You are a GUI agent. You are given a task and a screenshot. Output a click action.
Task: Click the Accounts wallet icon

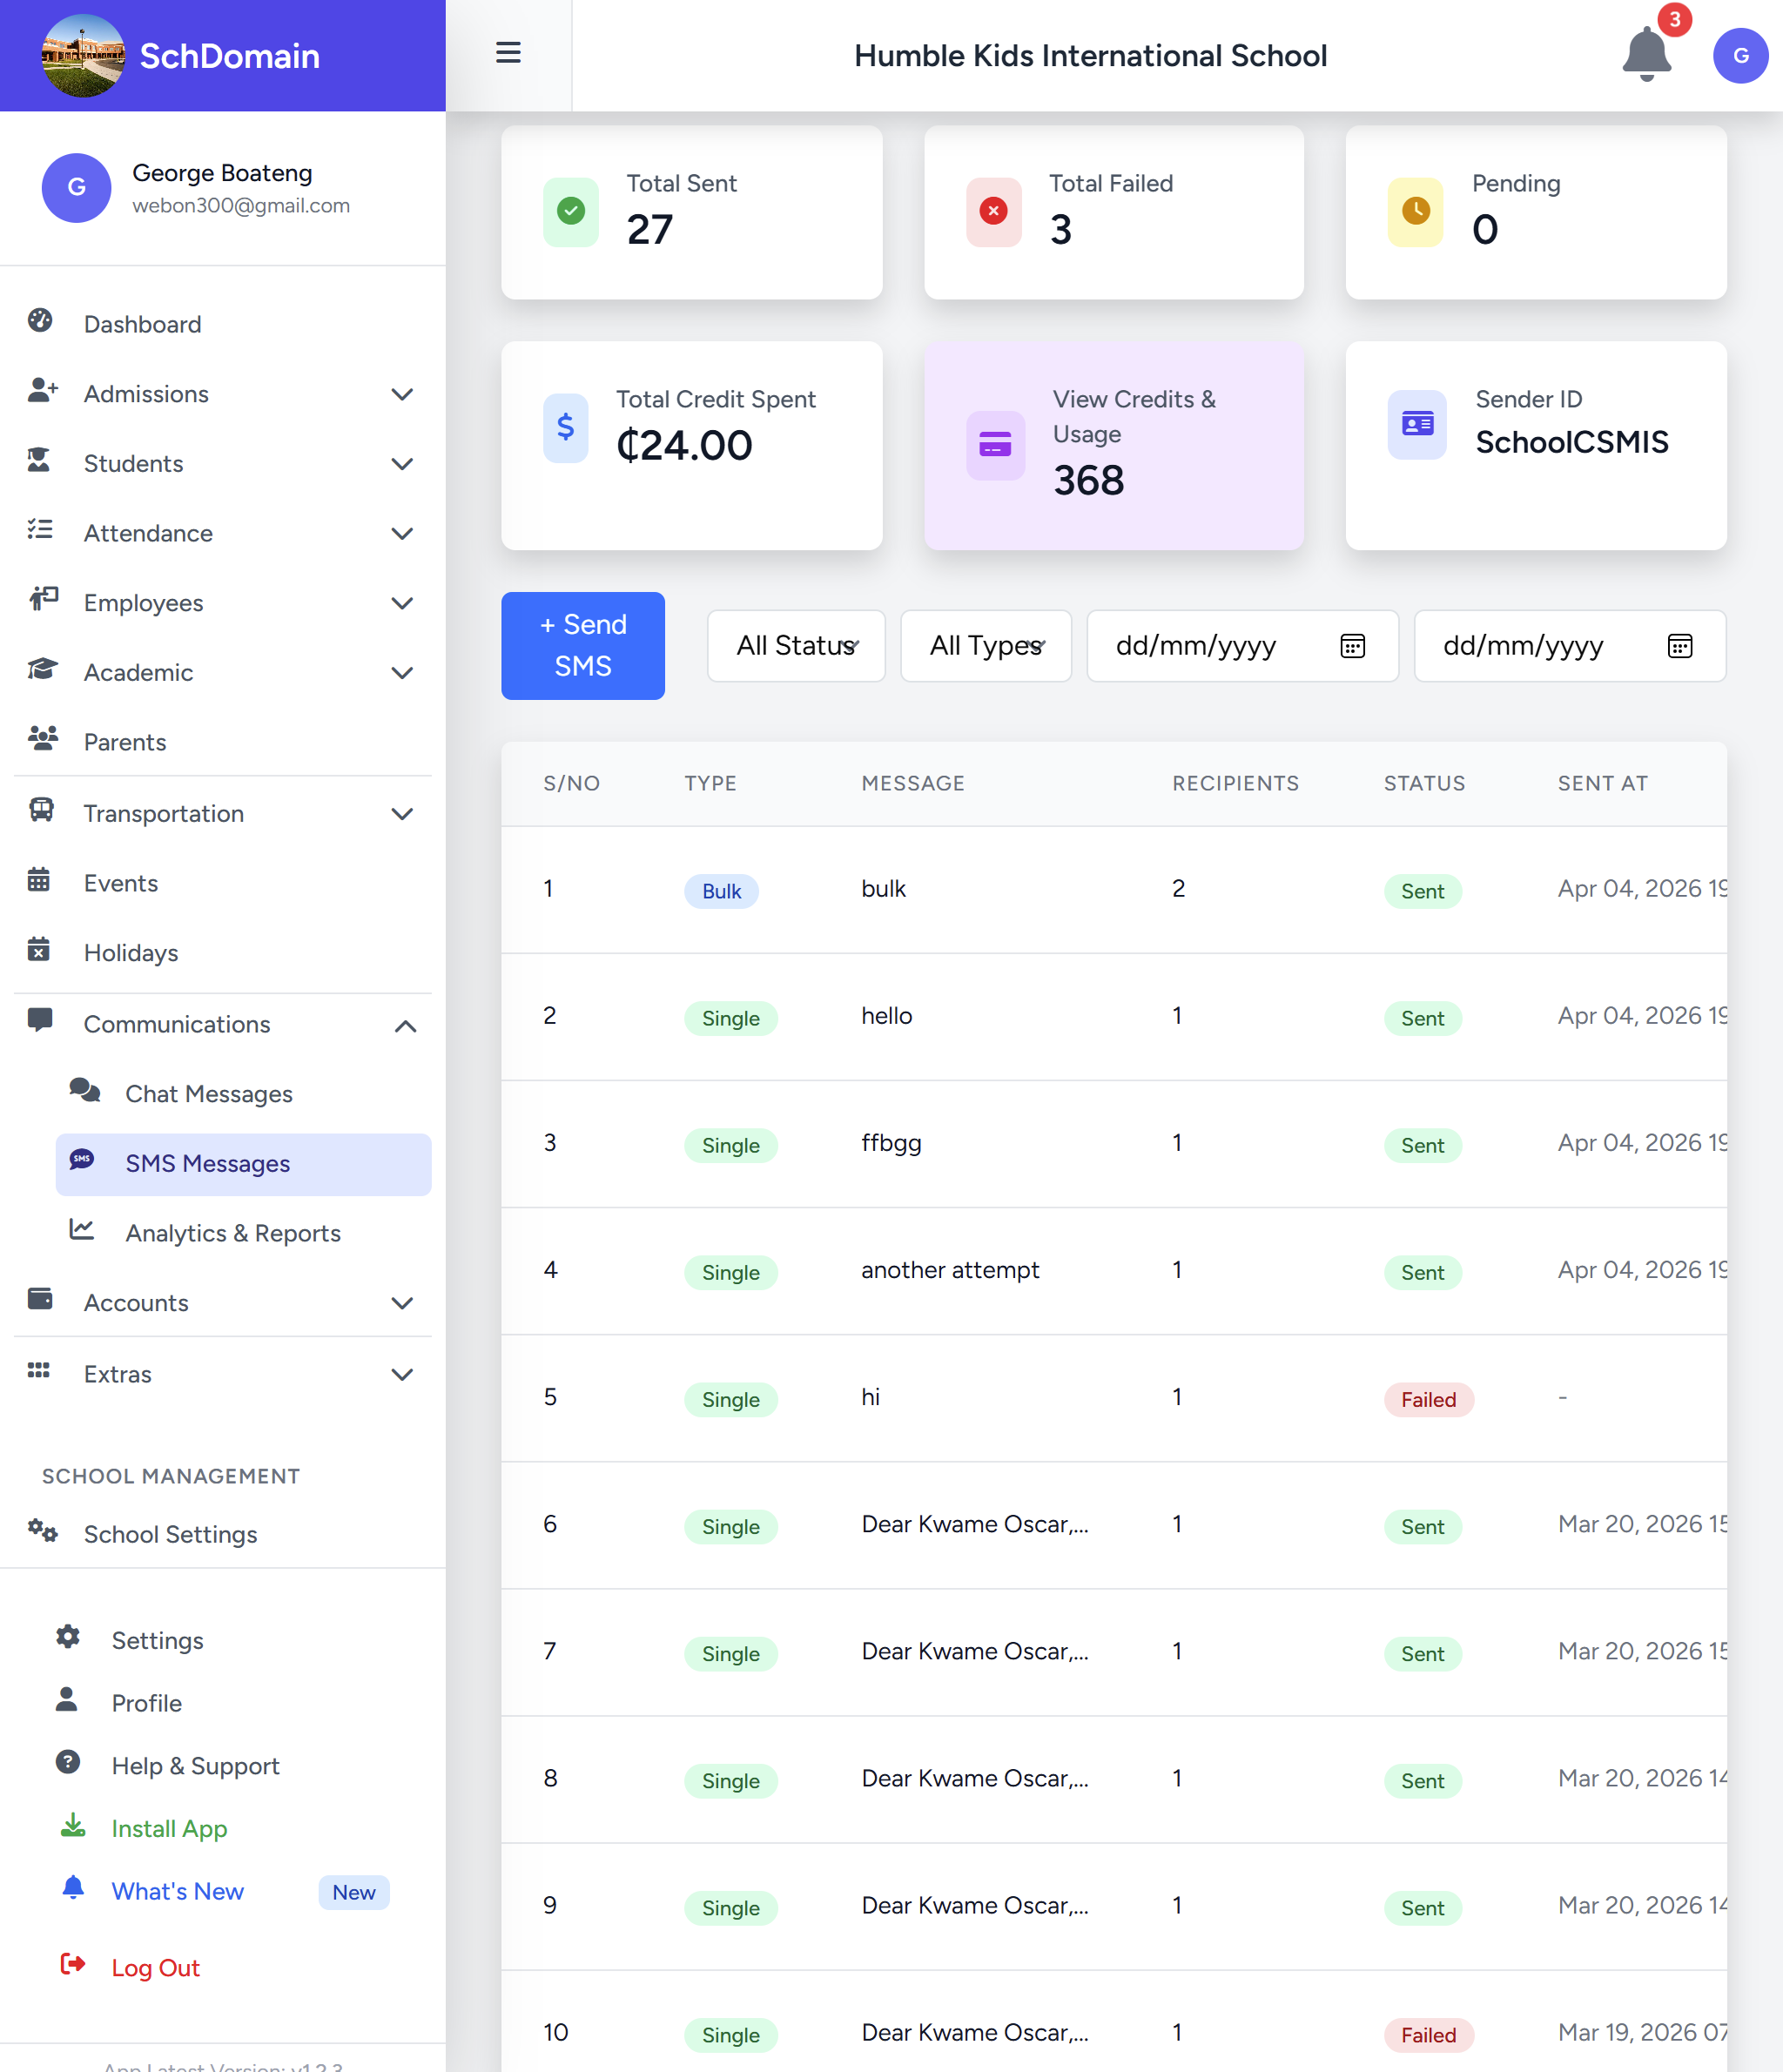point(40,1298)
